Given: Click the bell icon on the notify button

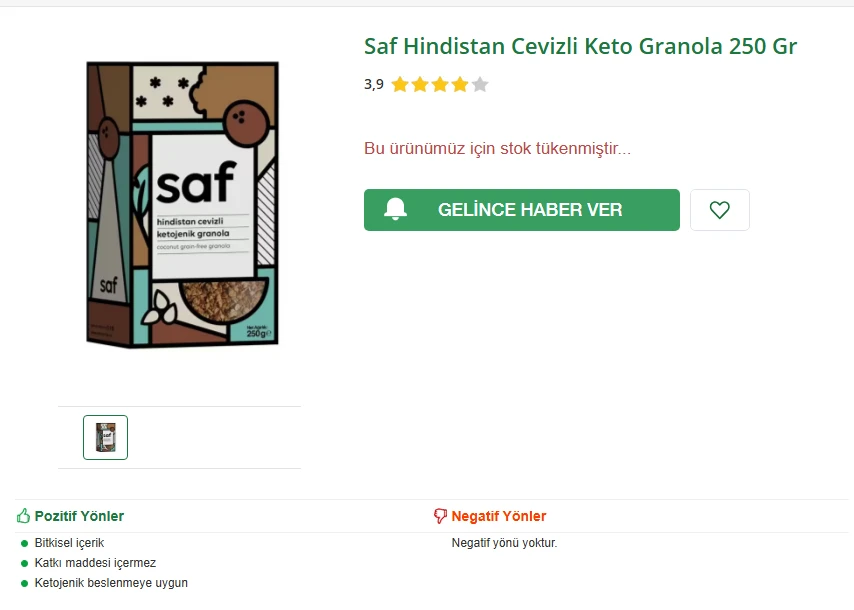Looking at the screenshot, I should (x=397, y=209).
